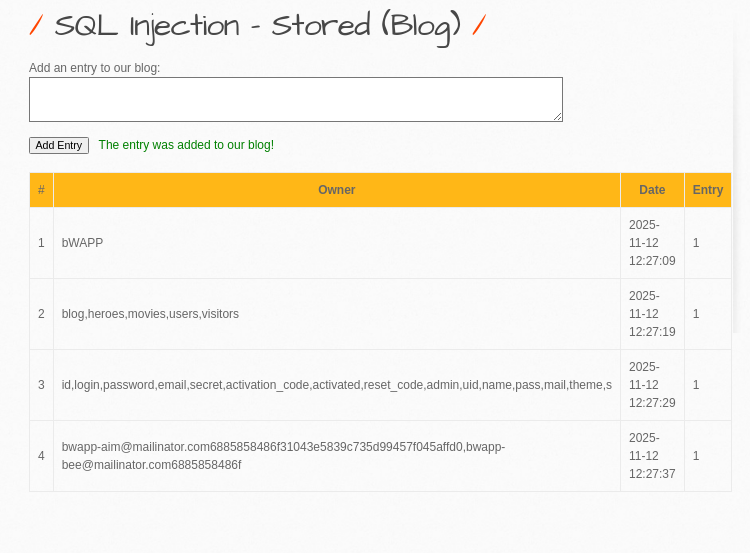Select the blog,heroes,movies,users,visitors owner cell

click(150, 314)
